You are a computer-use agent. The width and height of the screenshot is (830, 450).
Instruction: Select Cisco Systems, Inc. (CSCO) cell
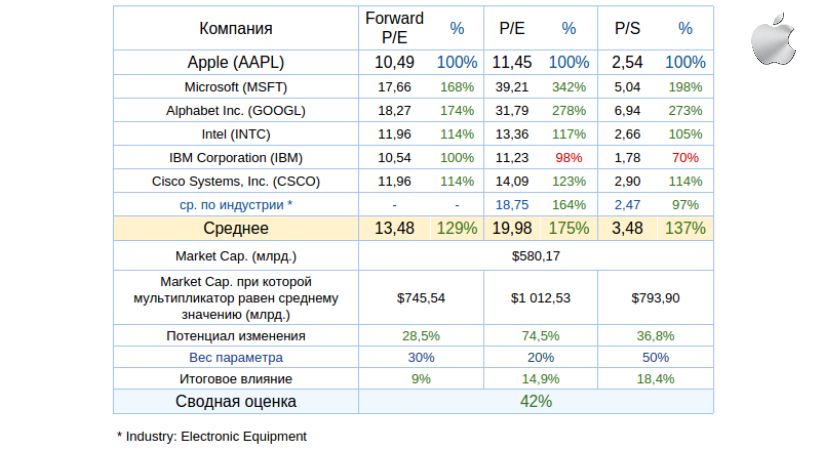(235, 181)
